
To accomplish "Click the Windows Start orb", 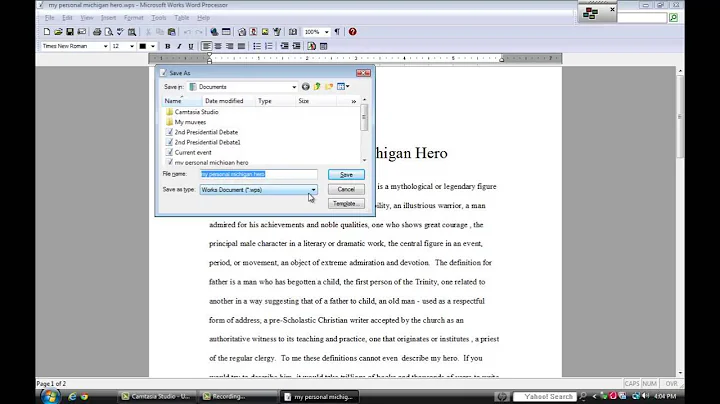I will coord(50,396).
